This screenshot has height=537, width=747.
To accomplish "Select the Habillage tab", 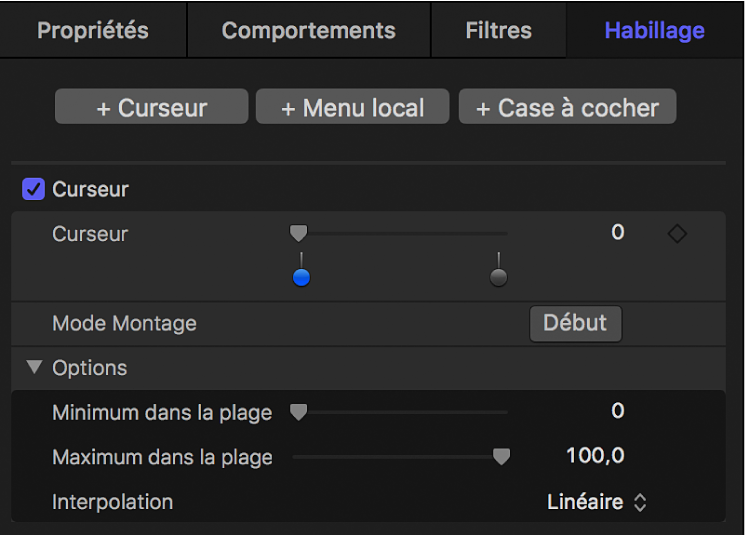I will 654,30.
